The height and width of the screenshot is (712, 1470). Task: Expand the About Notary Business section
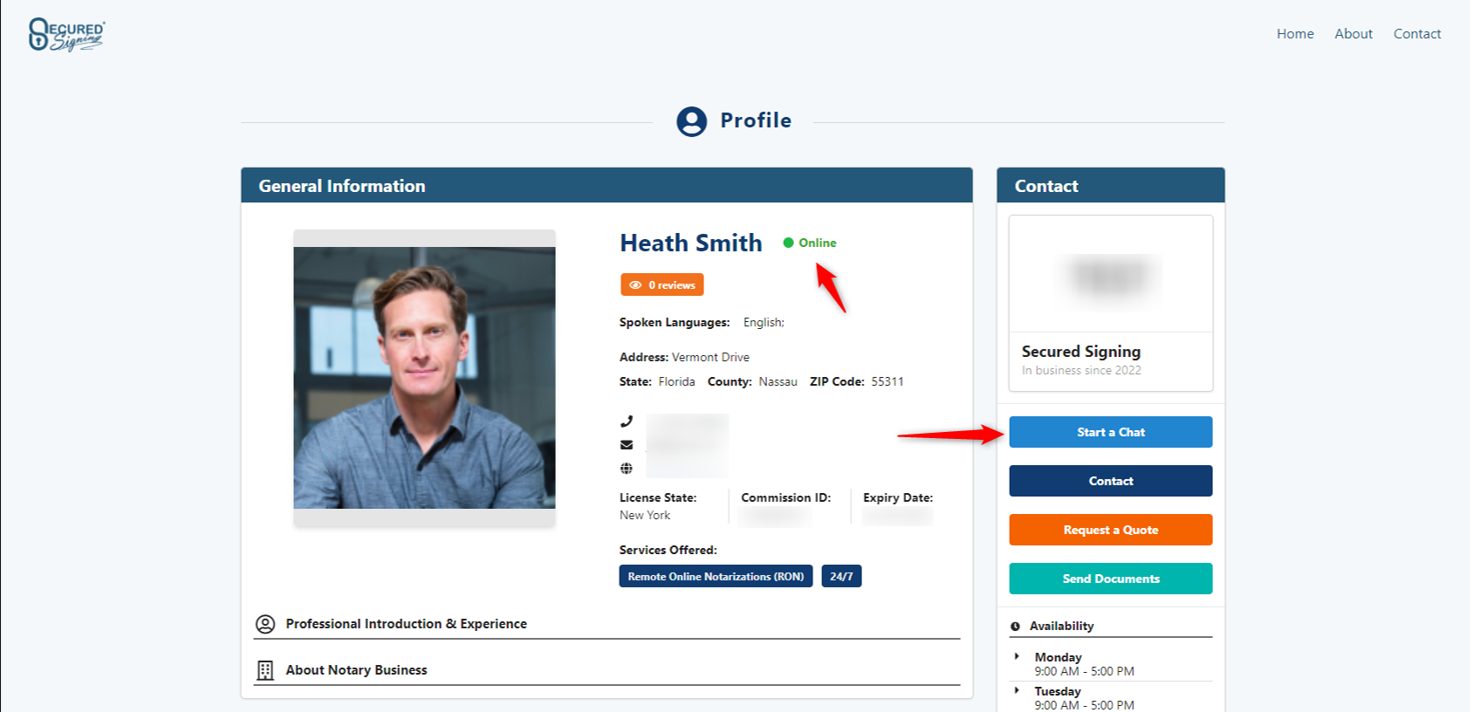click(356, 670)
